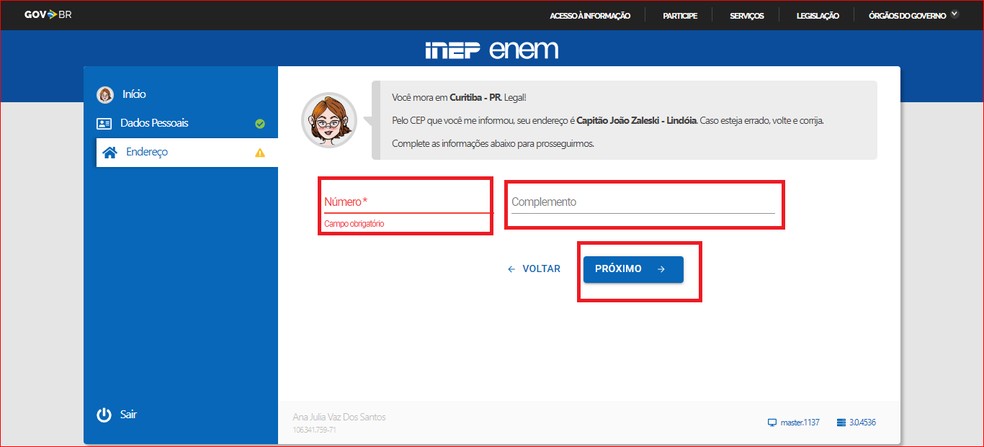Click the power icon next to Sair
The height and width of the screenshot is (447, 984).
pos(104,415)
